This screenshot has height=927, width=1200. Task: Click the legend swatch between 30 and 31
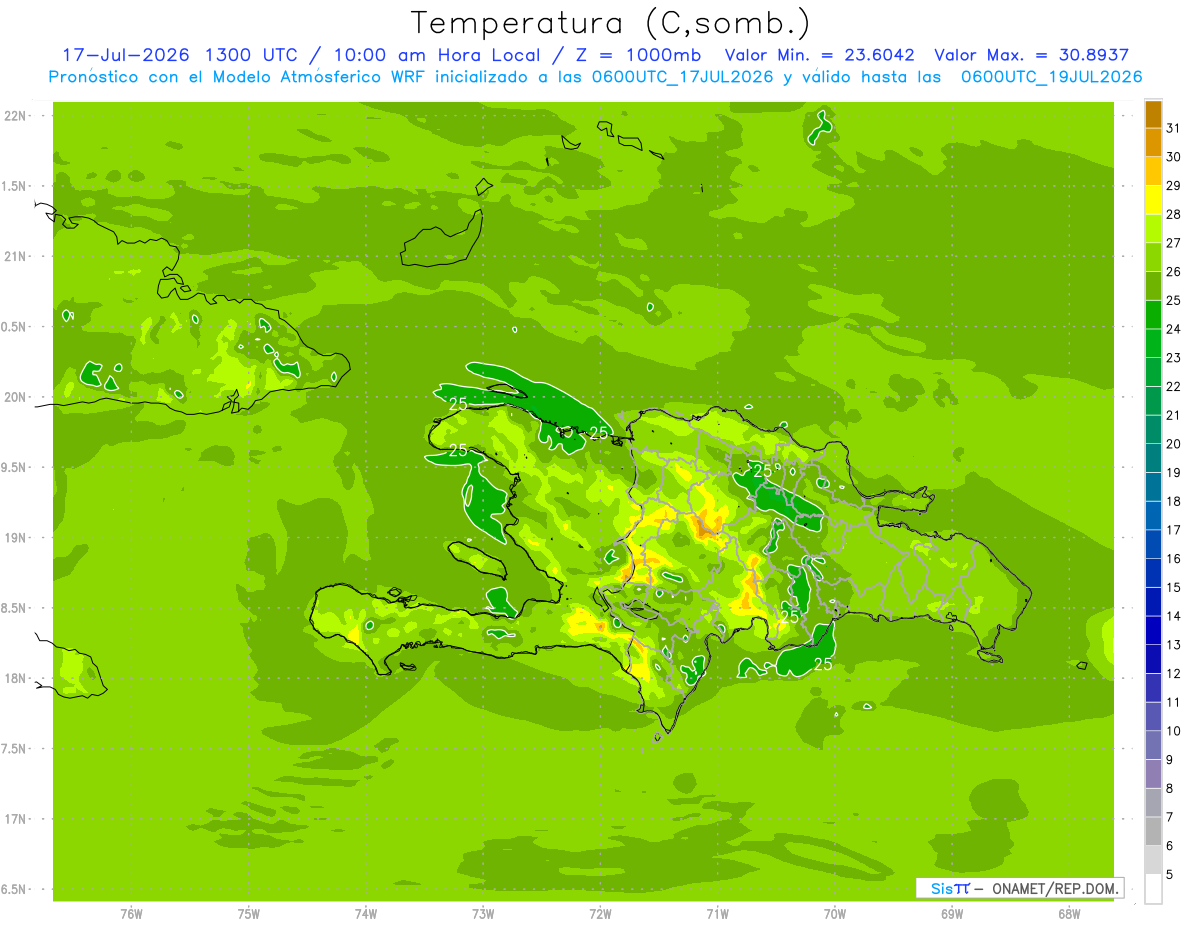[1153, 142]
